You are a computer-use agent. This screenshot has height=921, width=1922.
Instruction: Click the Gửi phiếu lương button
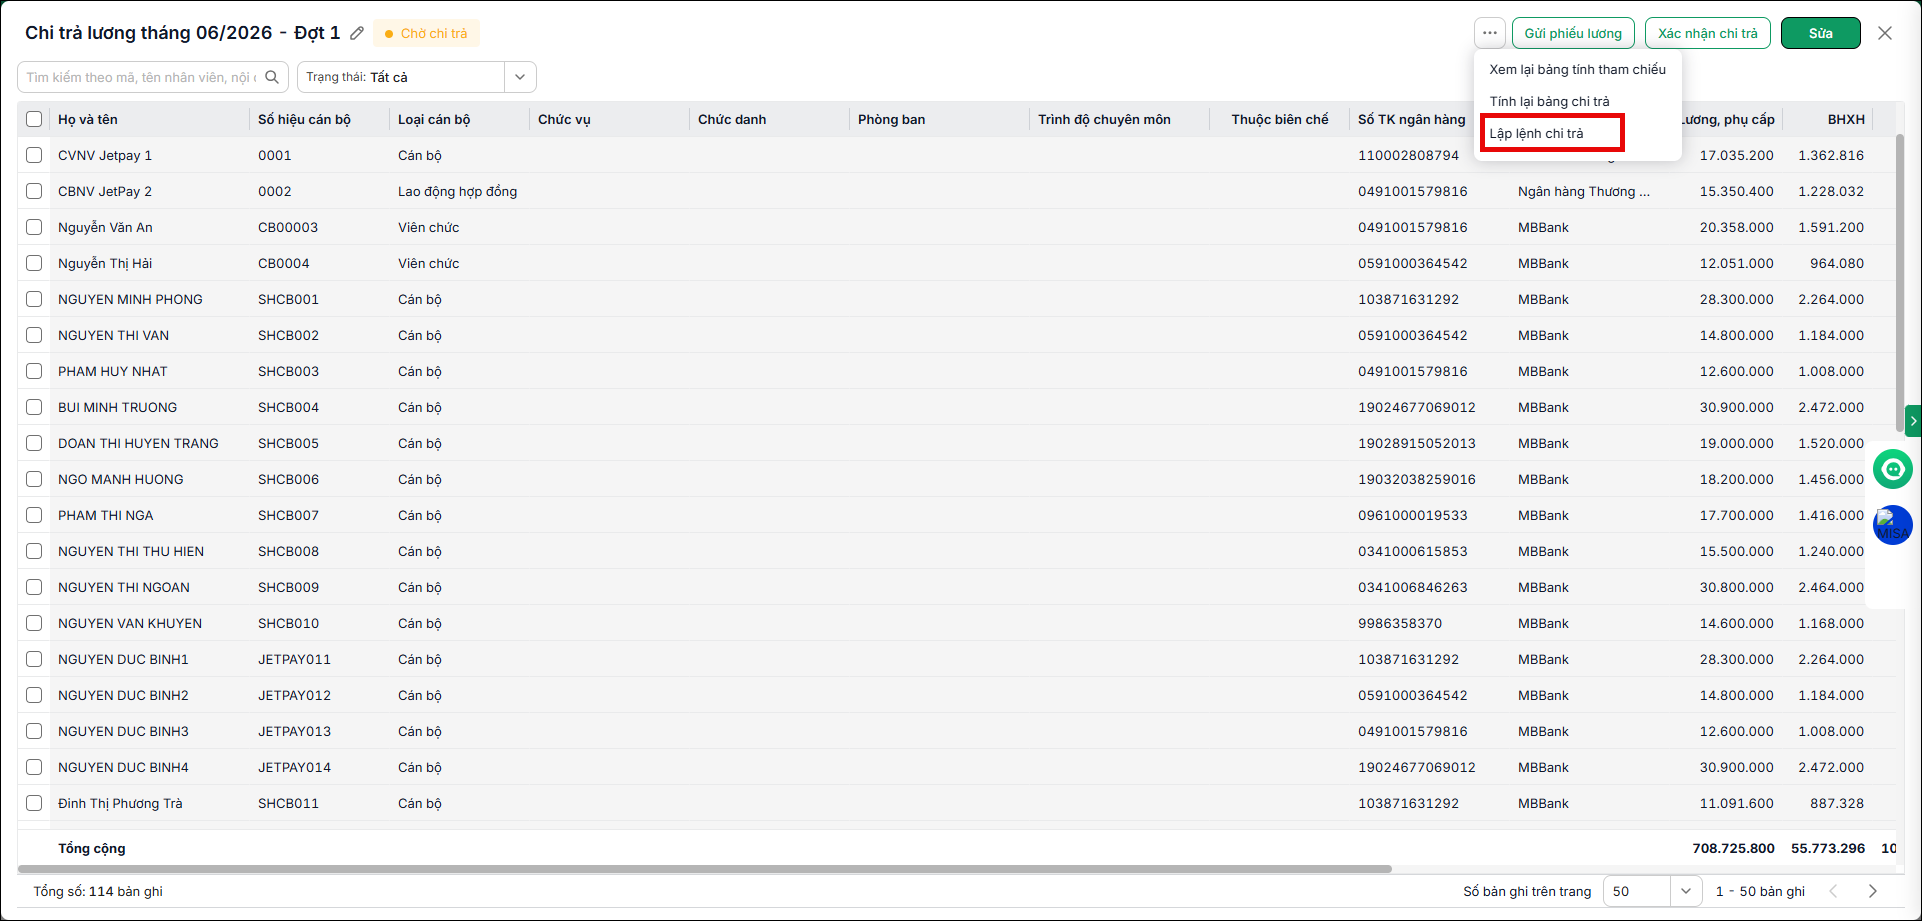[x=1573, y=33]
